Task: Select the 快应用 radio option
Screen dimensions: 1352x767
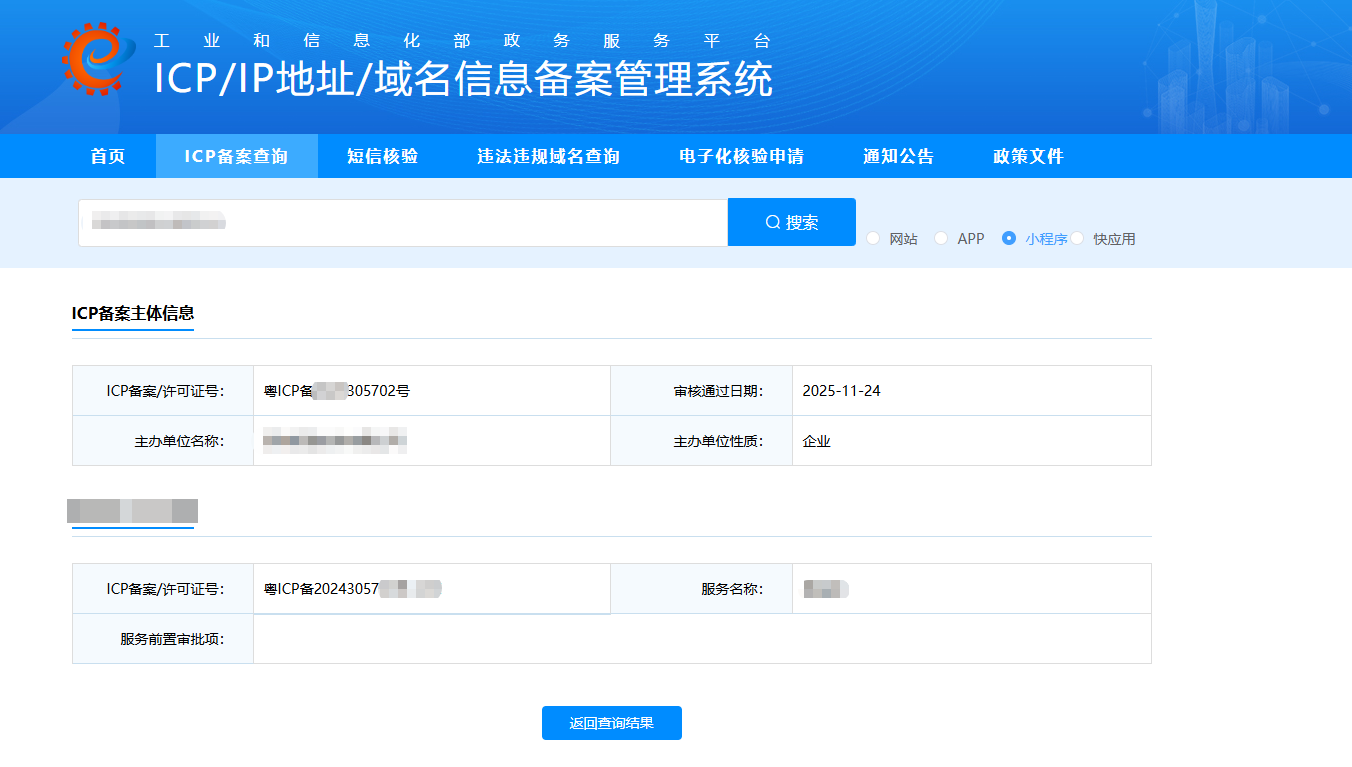Action: [x=1078, y=238]
